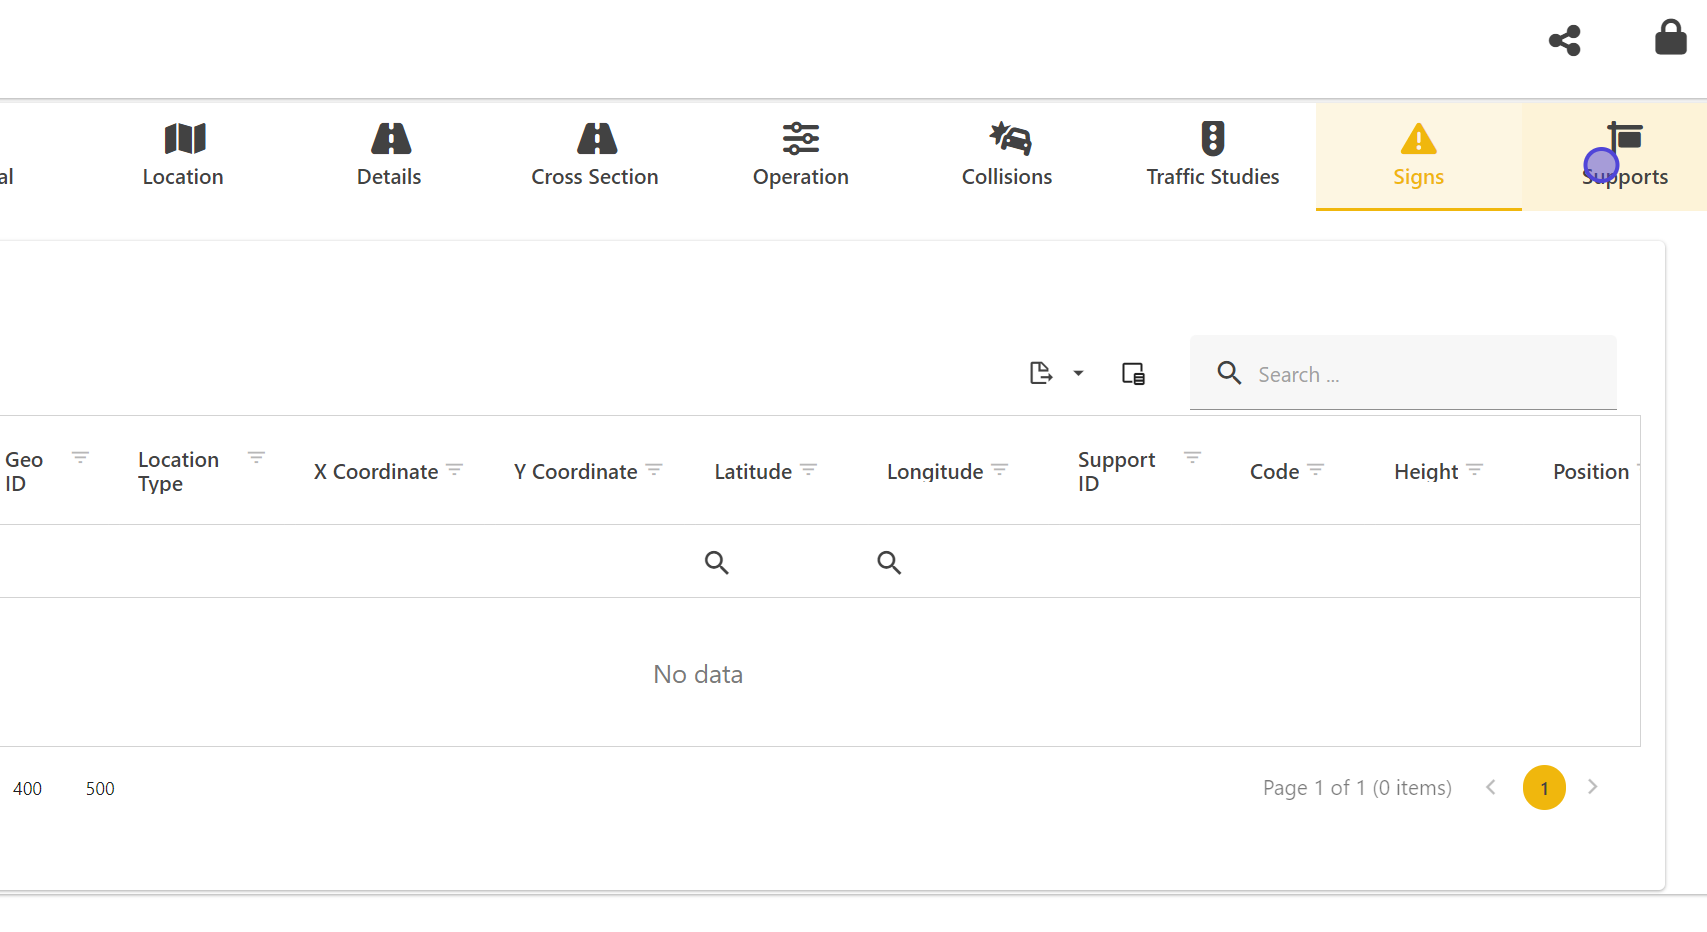Open the column chooser icon
Viewport: 1707px width, 932px height.
[x=1133, y=374]
